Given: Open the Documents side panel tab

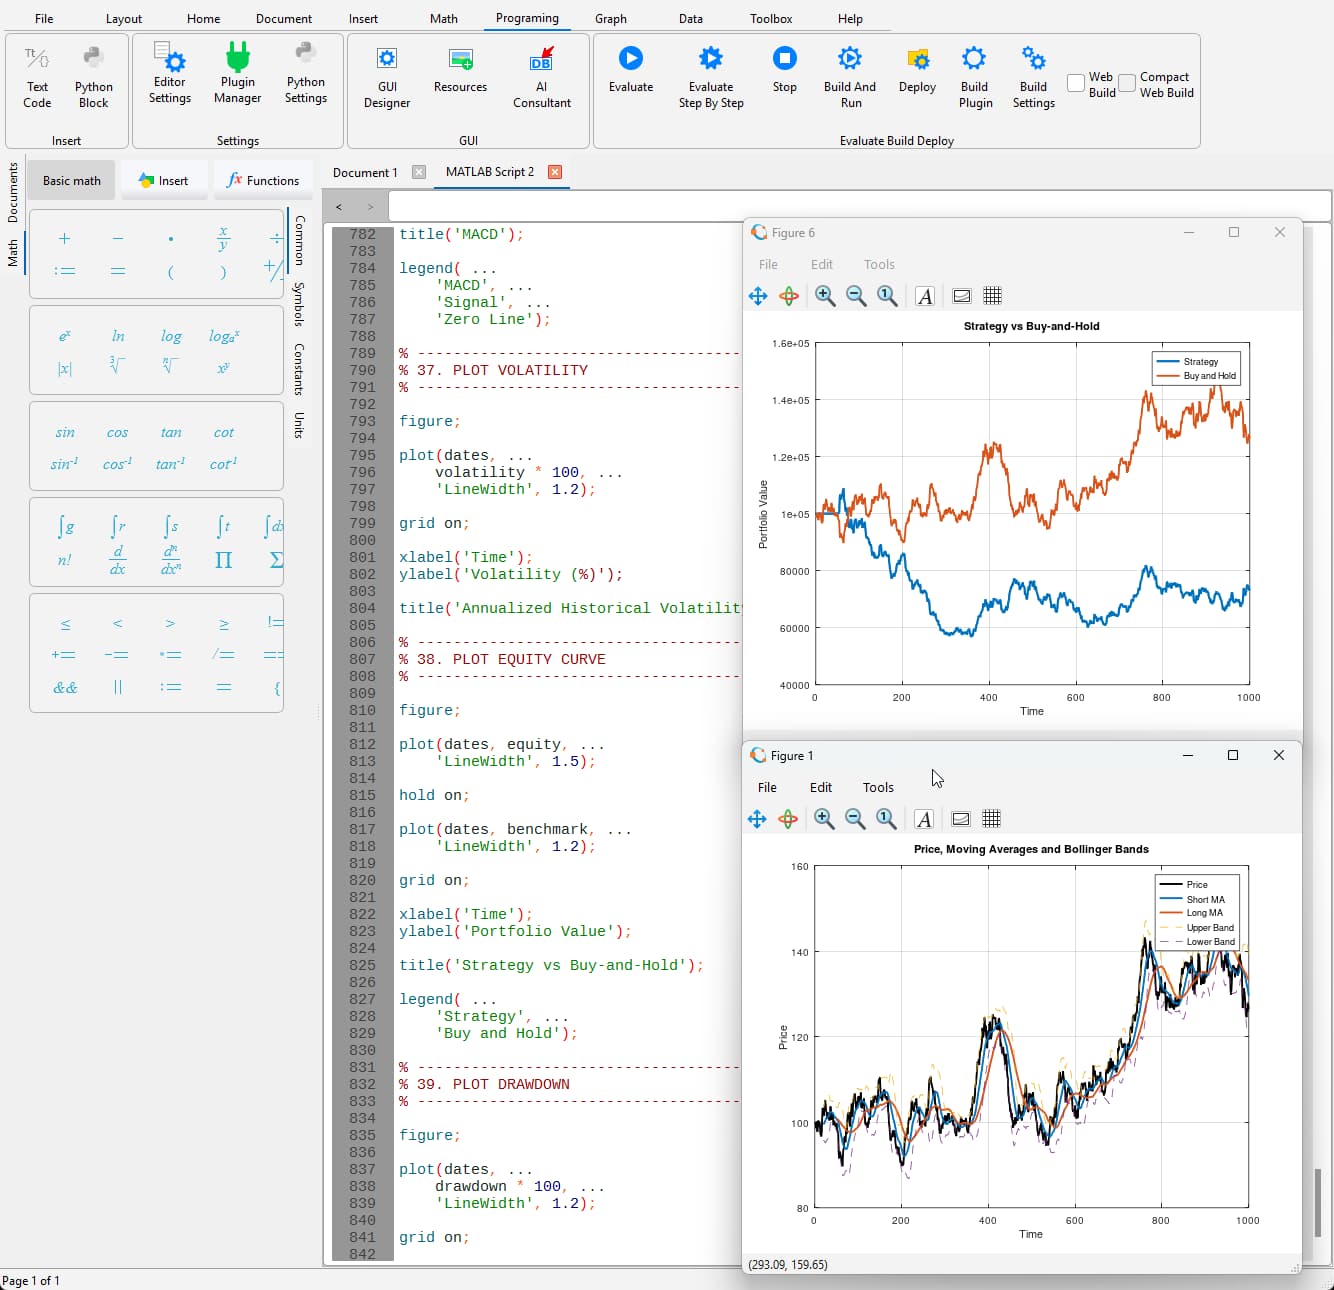Looking at the screenshot, I should click(x=13, y=192).
